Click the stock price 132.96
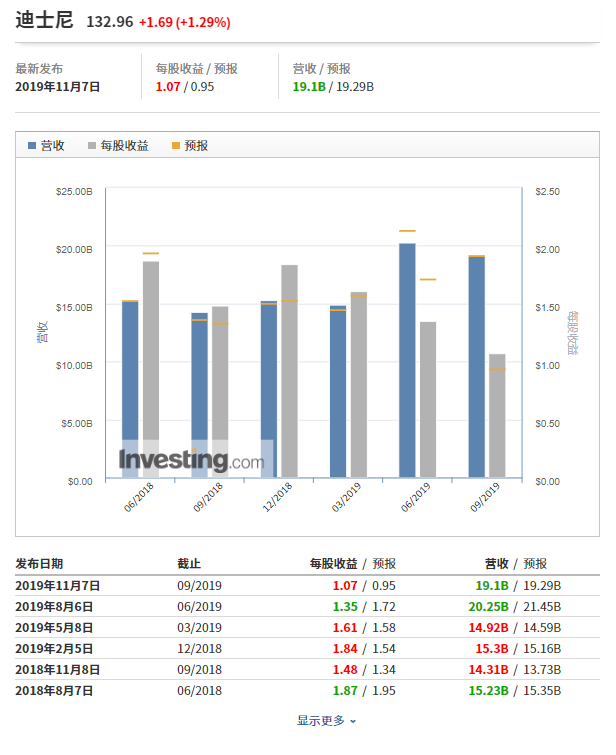This screenshot has width=616, height=755. pyautogui.click(x=110, y=22)
